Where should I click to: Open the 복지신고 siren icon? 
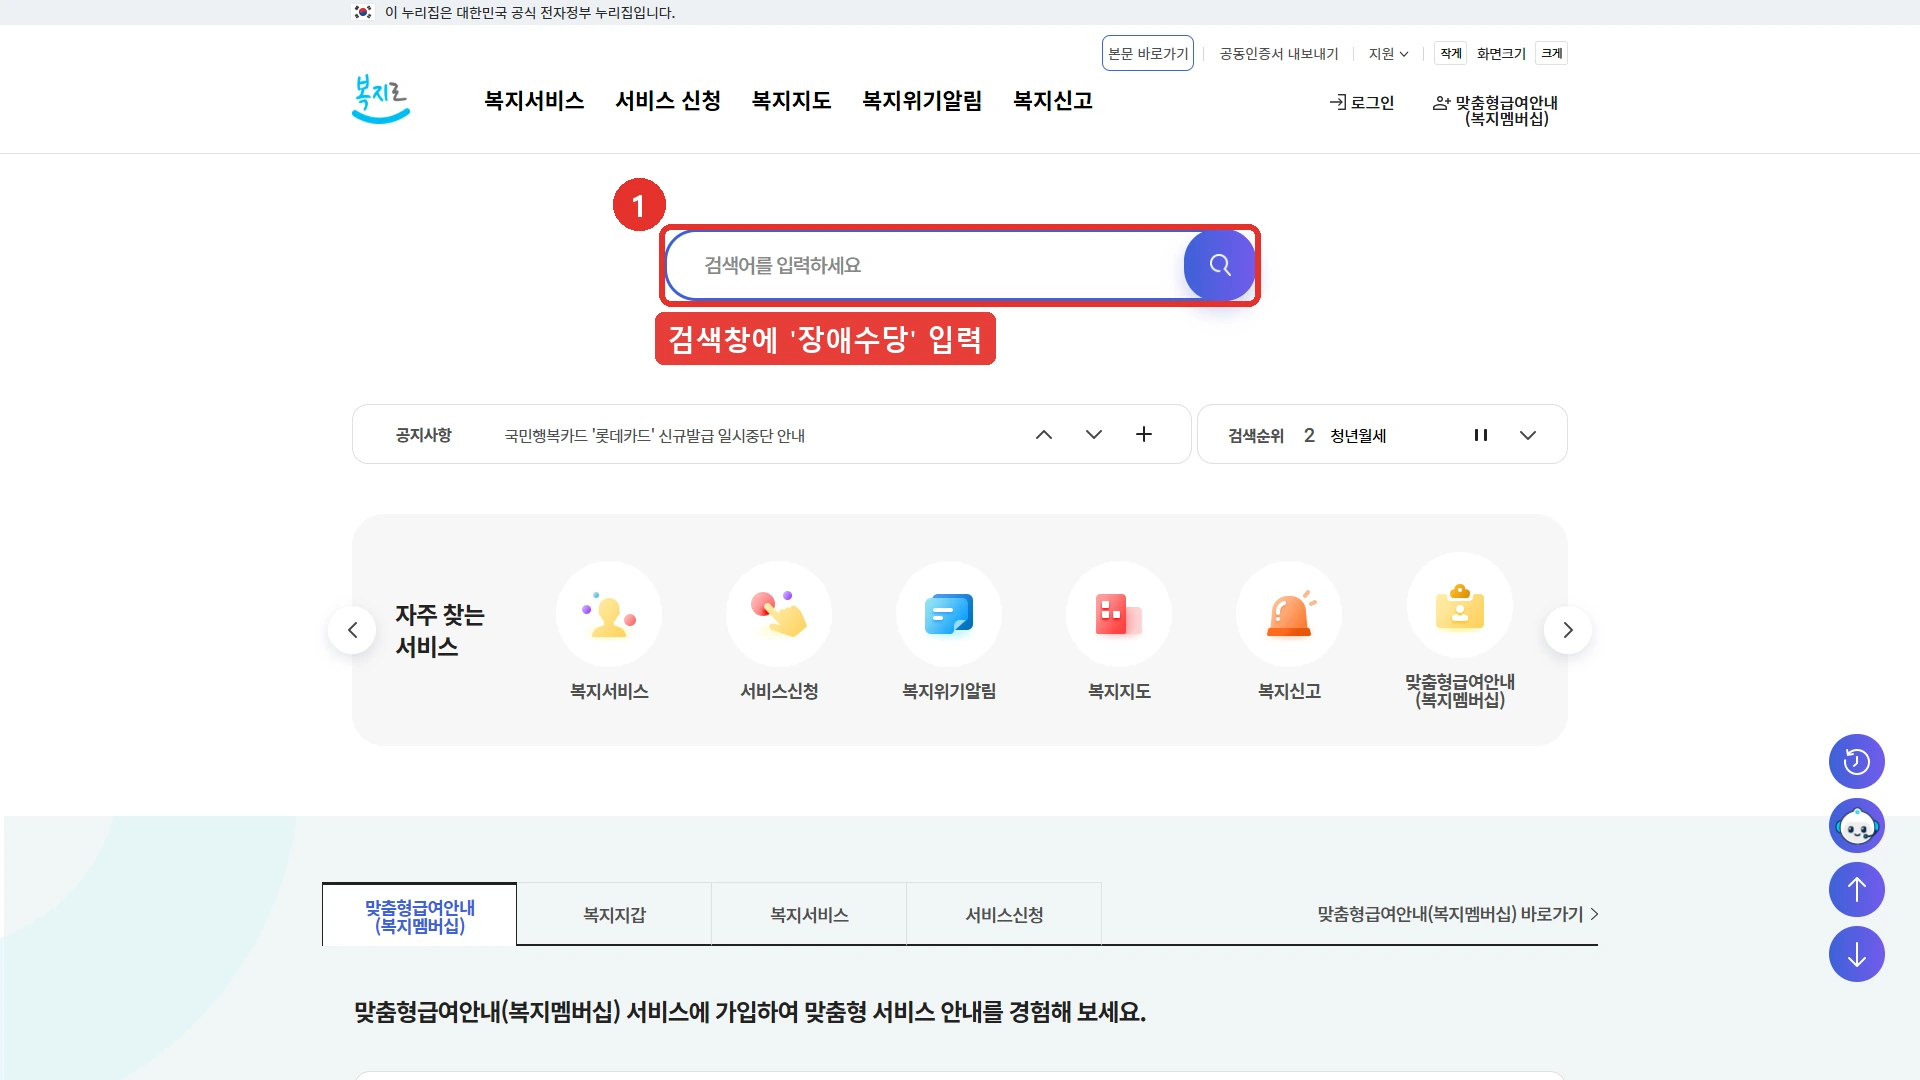tap(1289, 614)
